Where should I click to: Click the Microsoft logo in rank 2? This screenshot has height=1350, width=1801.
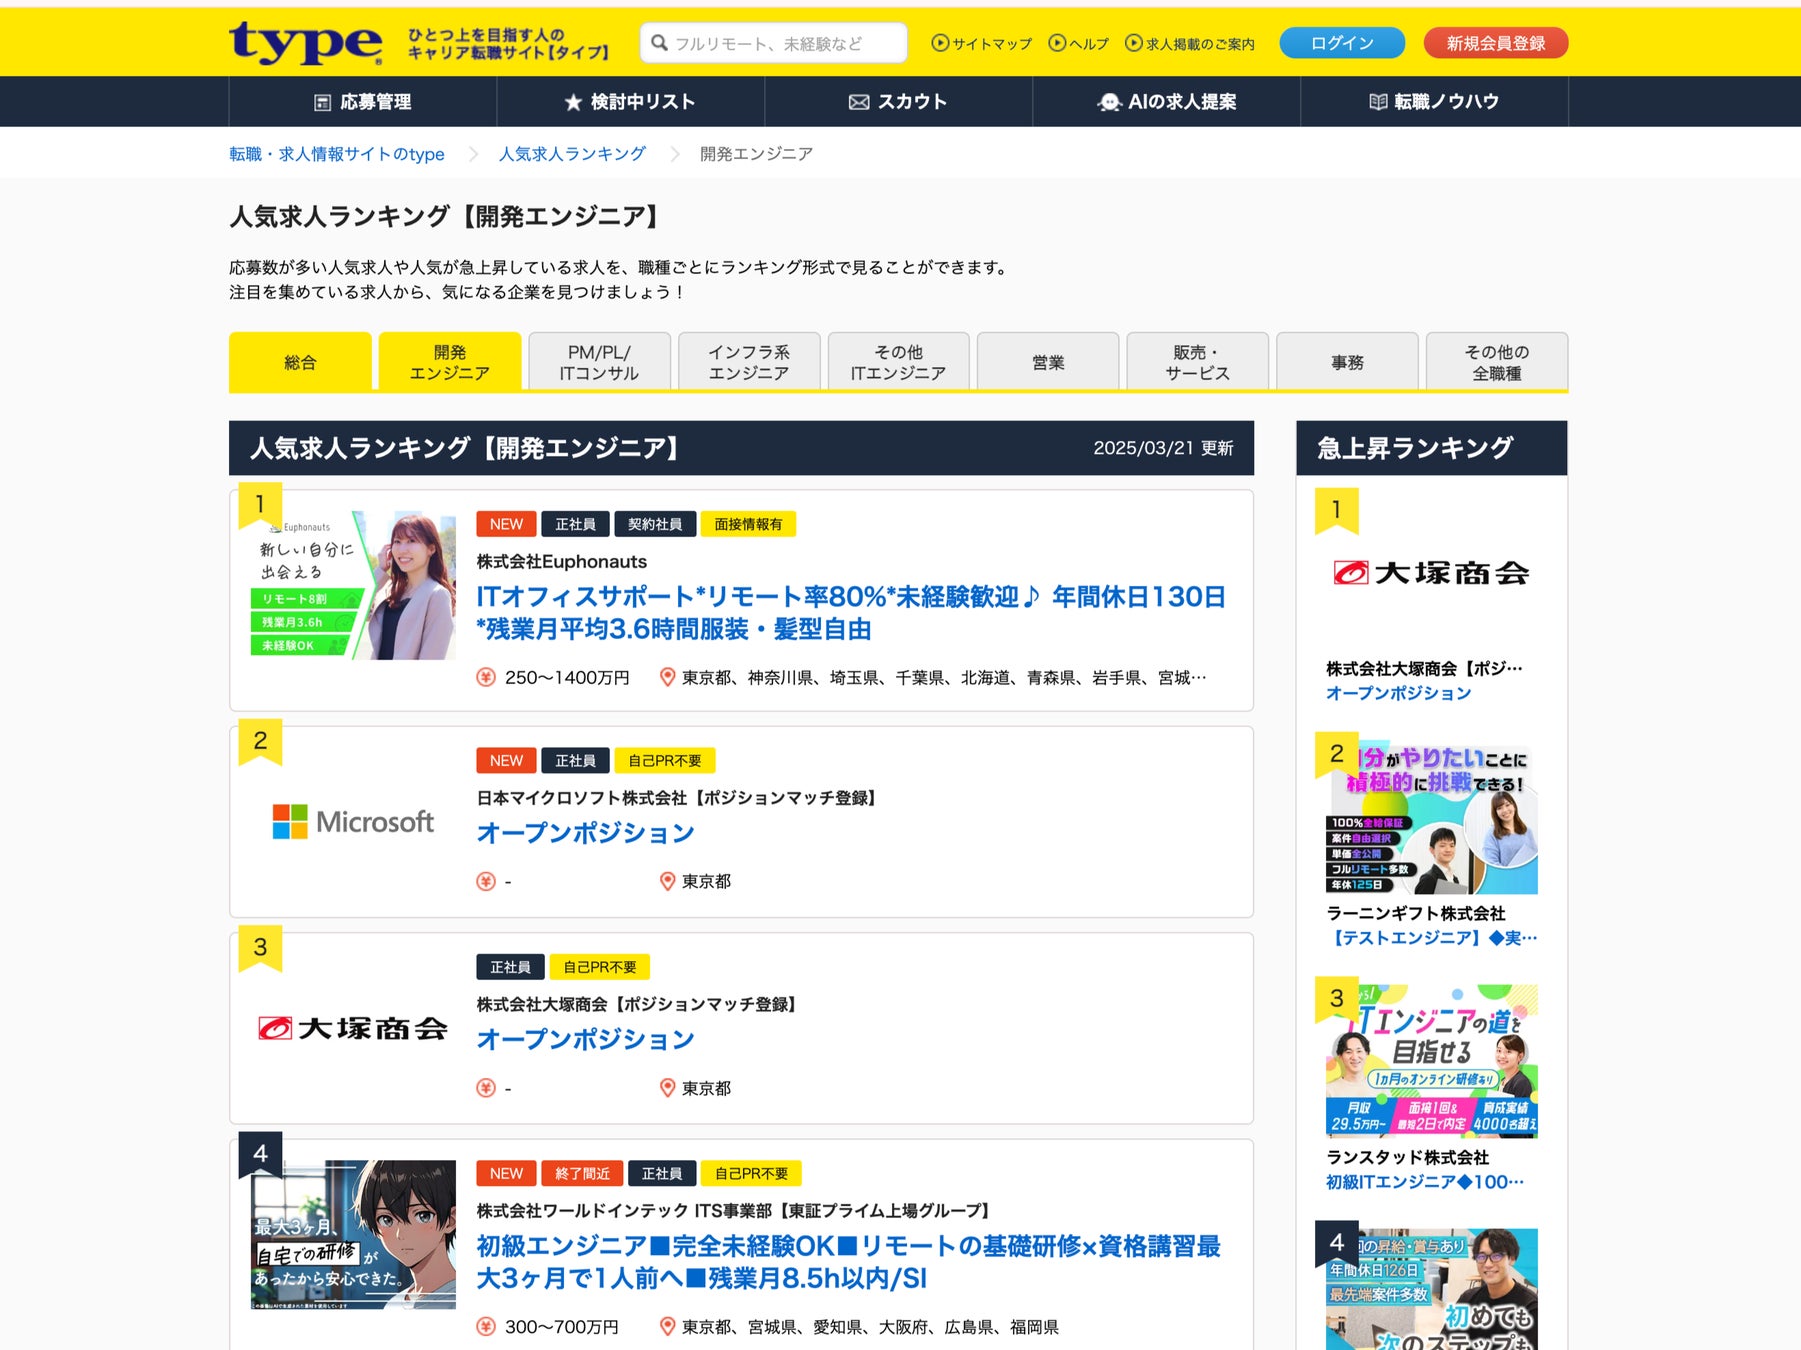pyautogui.click(x=353, y=822)
